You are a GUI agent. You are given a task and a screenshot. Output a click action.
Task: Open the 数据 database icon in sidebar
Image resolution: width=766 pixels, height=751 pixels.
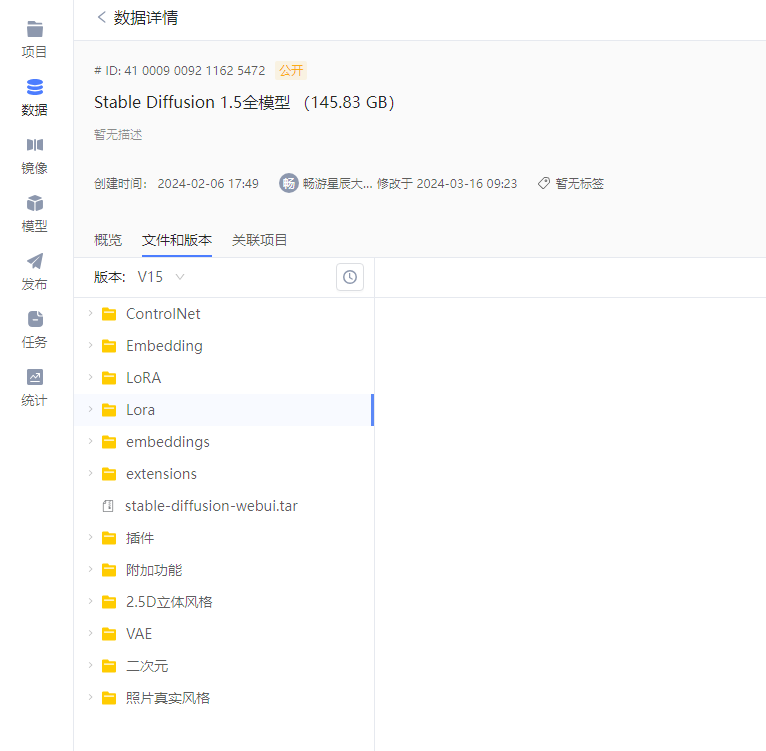[35, 87]
